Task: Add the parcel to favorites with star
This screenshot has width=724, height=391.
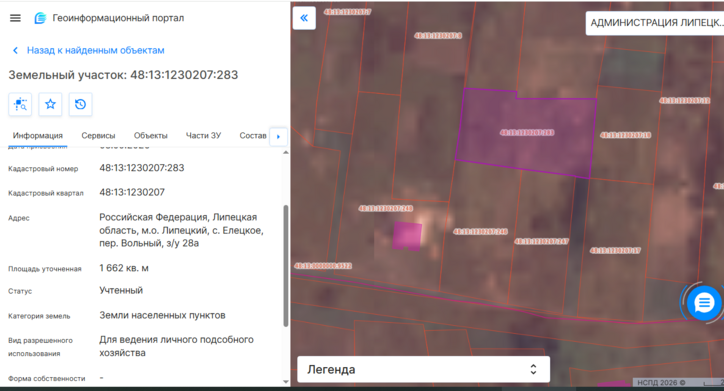Action: point(50,104)
